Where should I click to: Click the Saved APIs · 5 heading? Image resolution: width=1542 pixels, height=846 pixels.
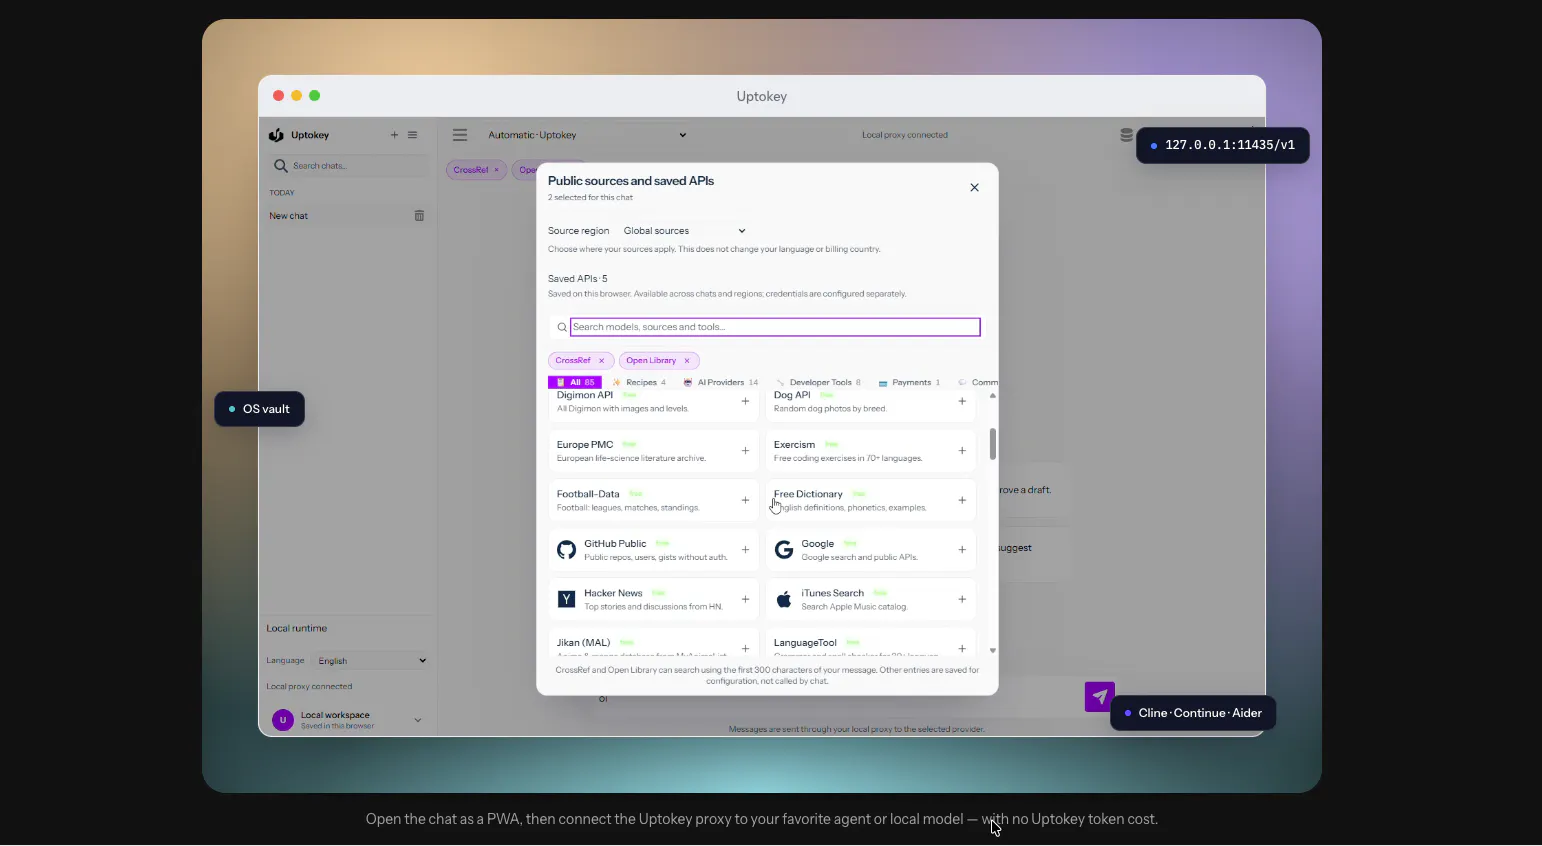click(x=578, y=279)
